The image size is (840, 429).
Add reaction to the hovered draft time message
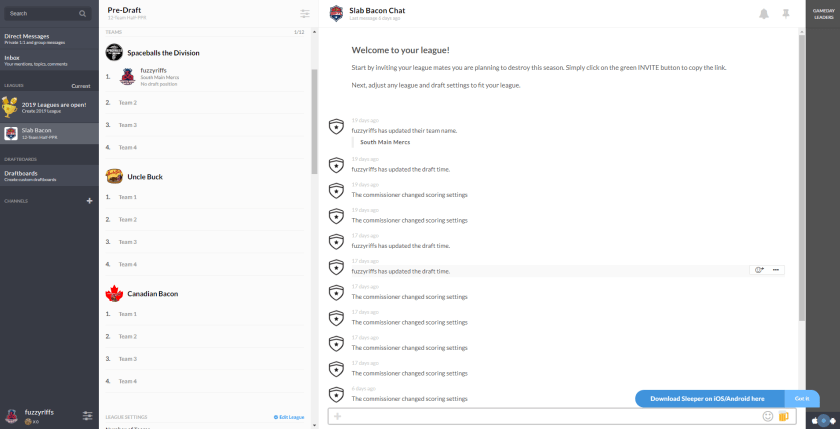[x=759, y=270]
